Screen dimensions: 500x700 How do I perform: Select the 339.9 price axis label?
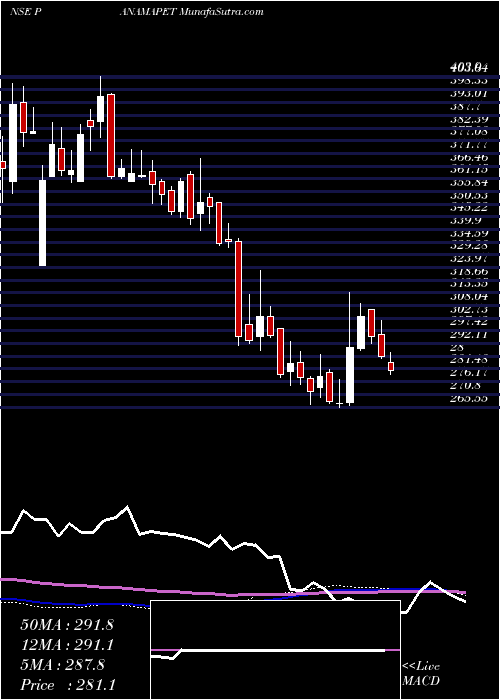[466, 221]
